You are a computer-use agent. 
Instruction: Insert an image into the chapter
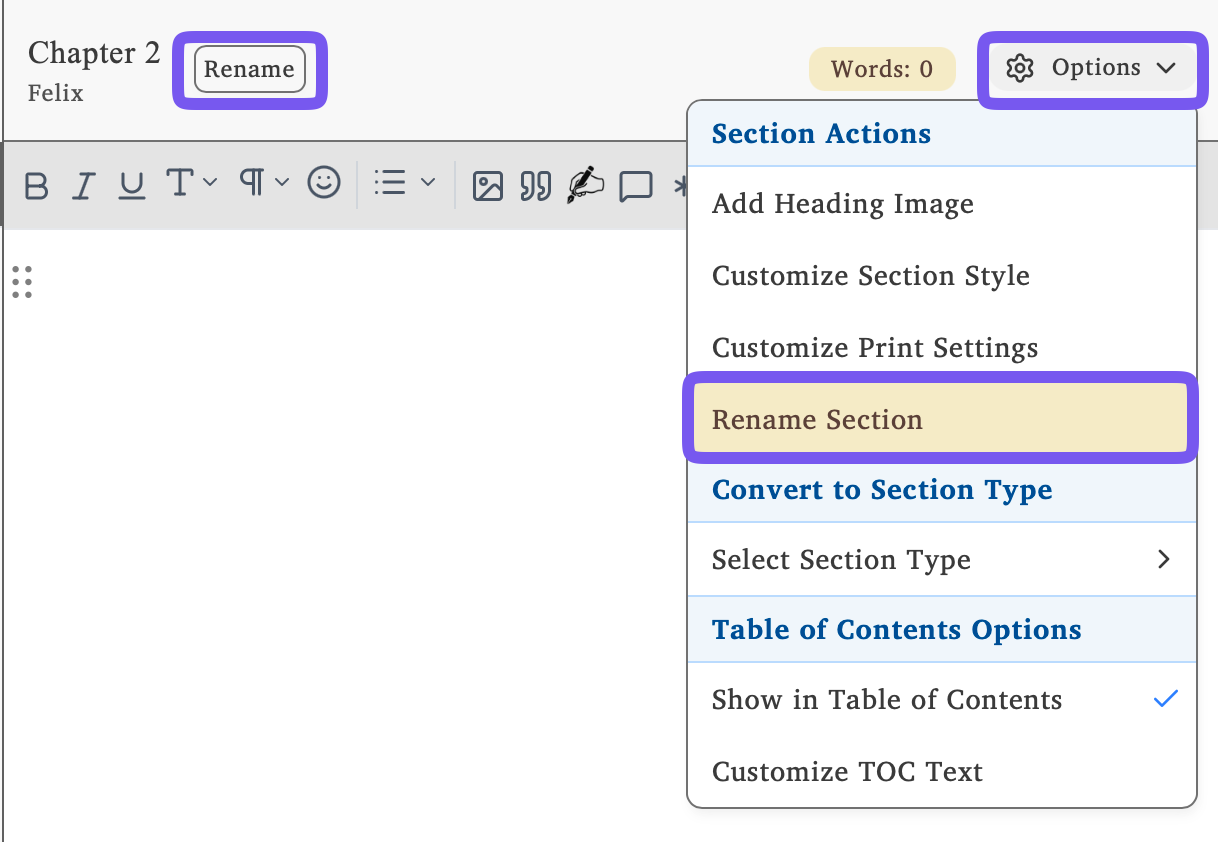pos(487,186)
